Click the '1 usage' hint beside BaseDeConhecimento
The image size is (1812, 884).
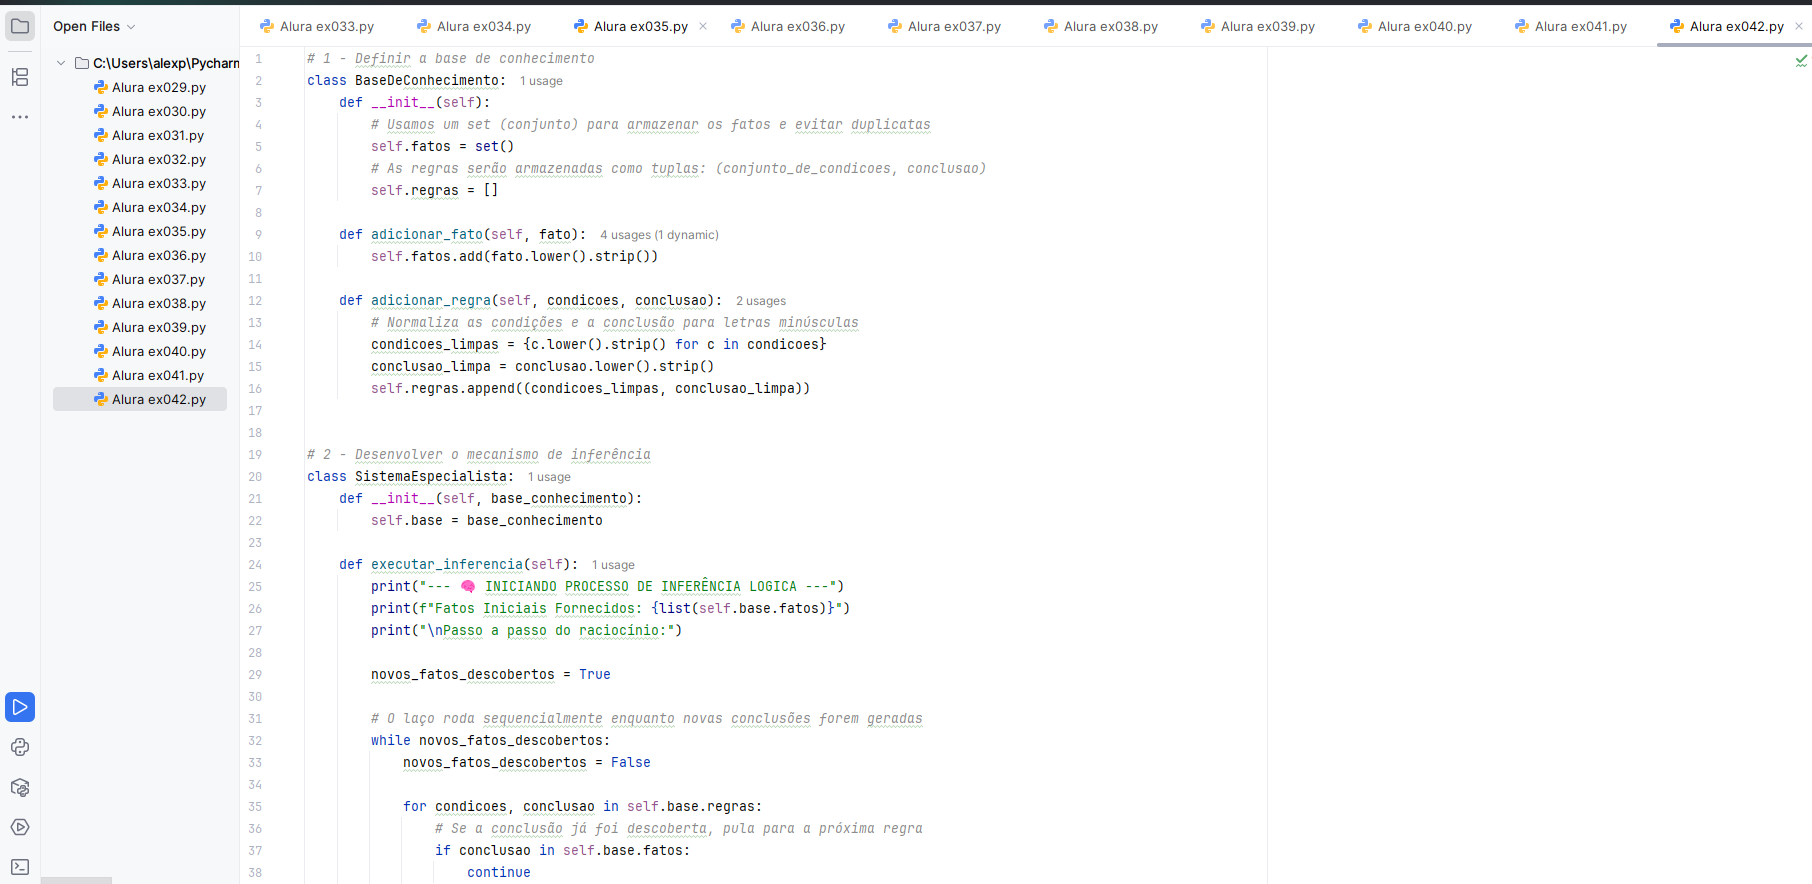pos(541,81)
